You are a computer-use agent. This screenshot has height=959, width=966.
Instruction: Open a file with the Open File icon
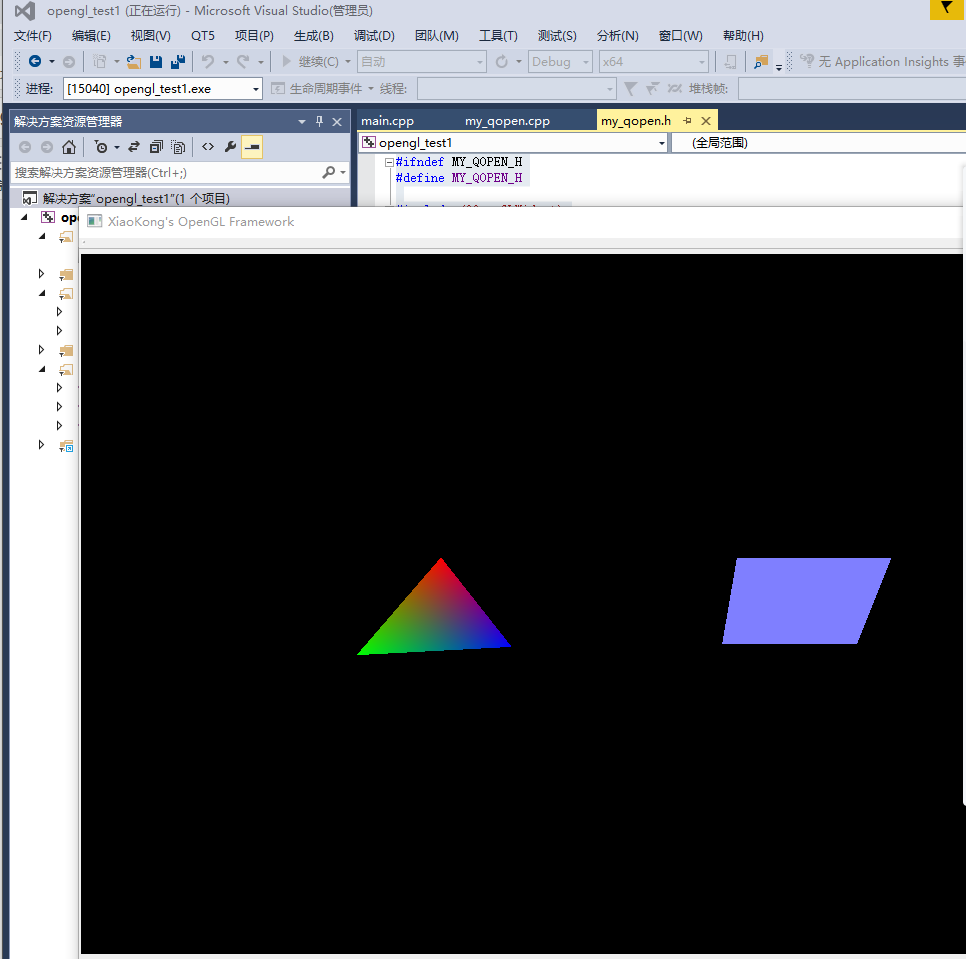[134, 62]
